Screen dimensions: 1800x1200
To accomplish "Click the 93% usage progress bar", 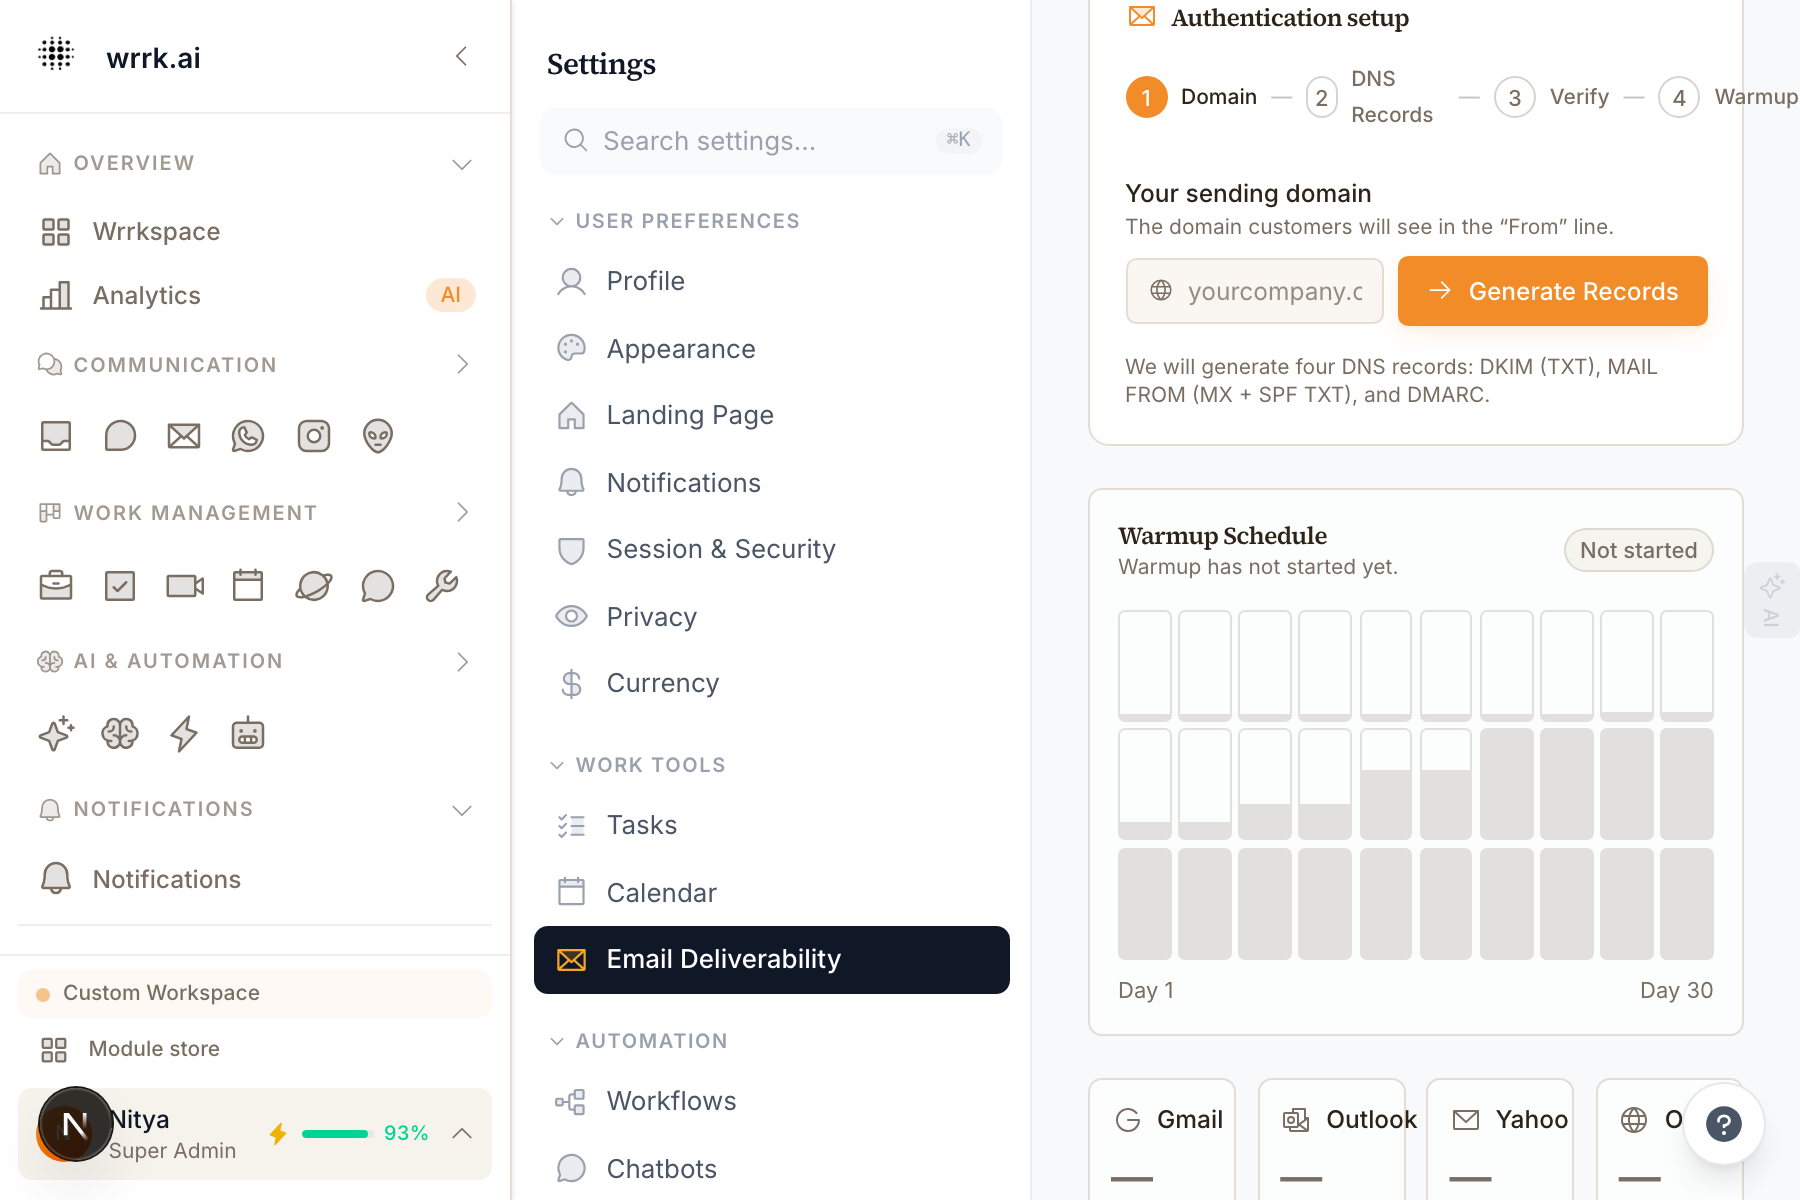I will click(335, 1133).
